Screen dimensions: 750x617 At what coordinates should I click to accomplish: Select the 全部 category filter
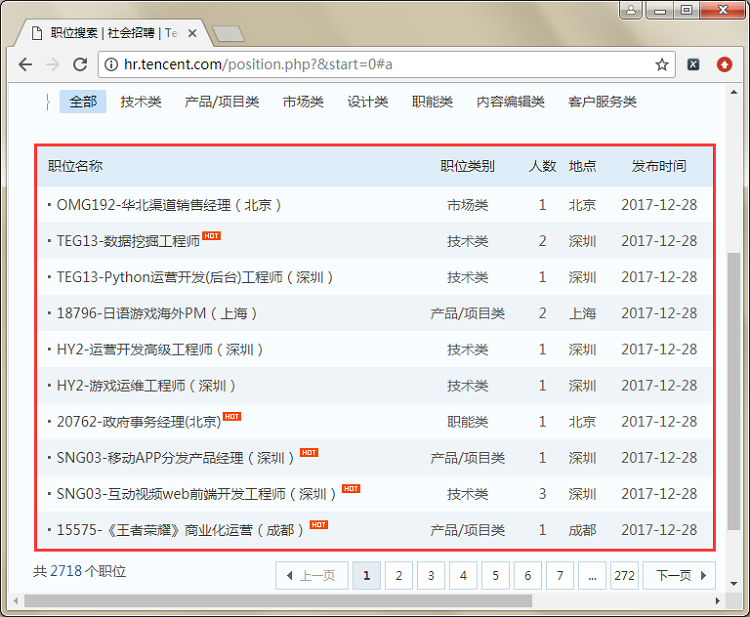coord(83,101)
